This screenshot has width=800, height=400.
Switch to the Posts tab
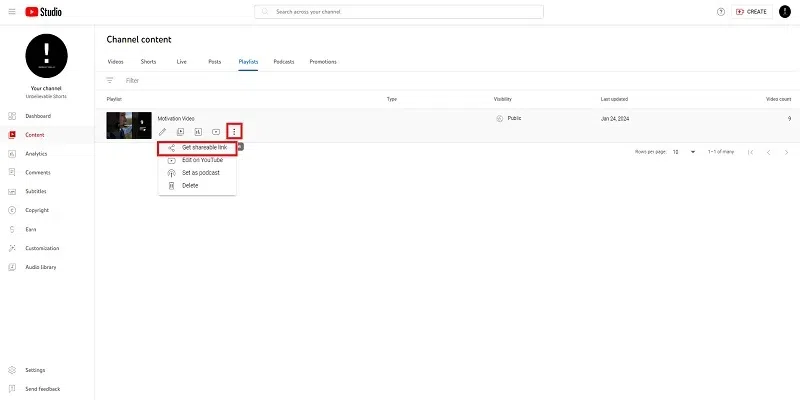[x=215, y=62]
